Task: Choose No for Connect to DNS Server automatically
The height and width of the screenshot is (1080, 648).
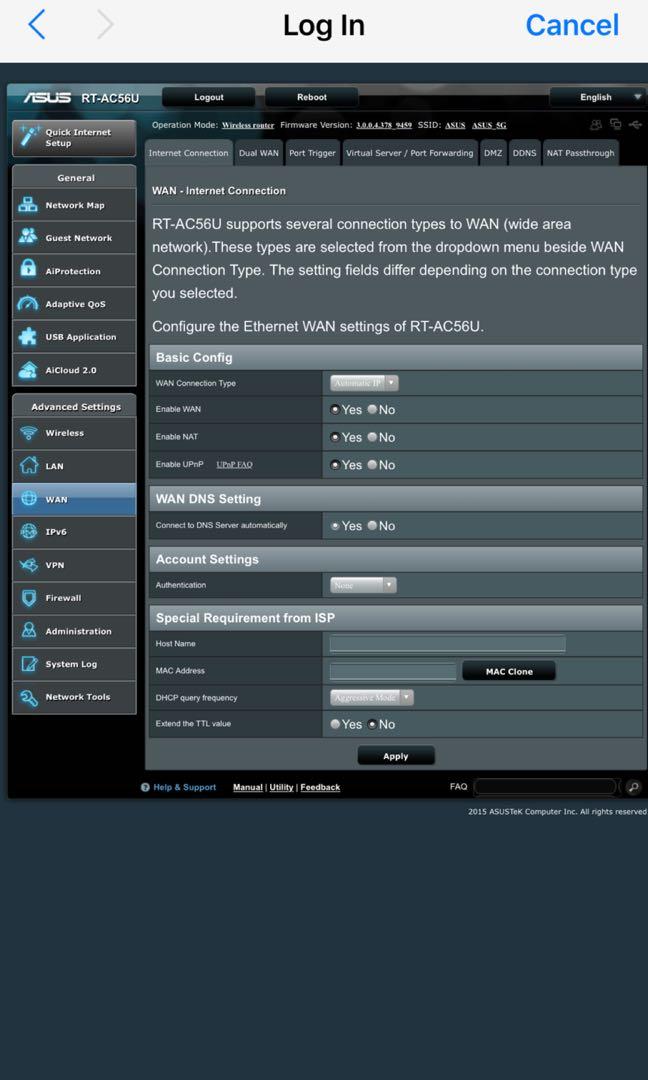Action: [x=372, y=526]
